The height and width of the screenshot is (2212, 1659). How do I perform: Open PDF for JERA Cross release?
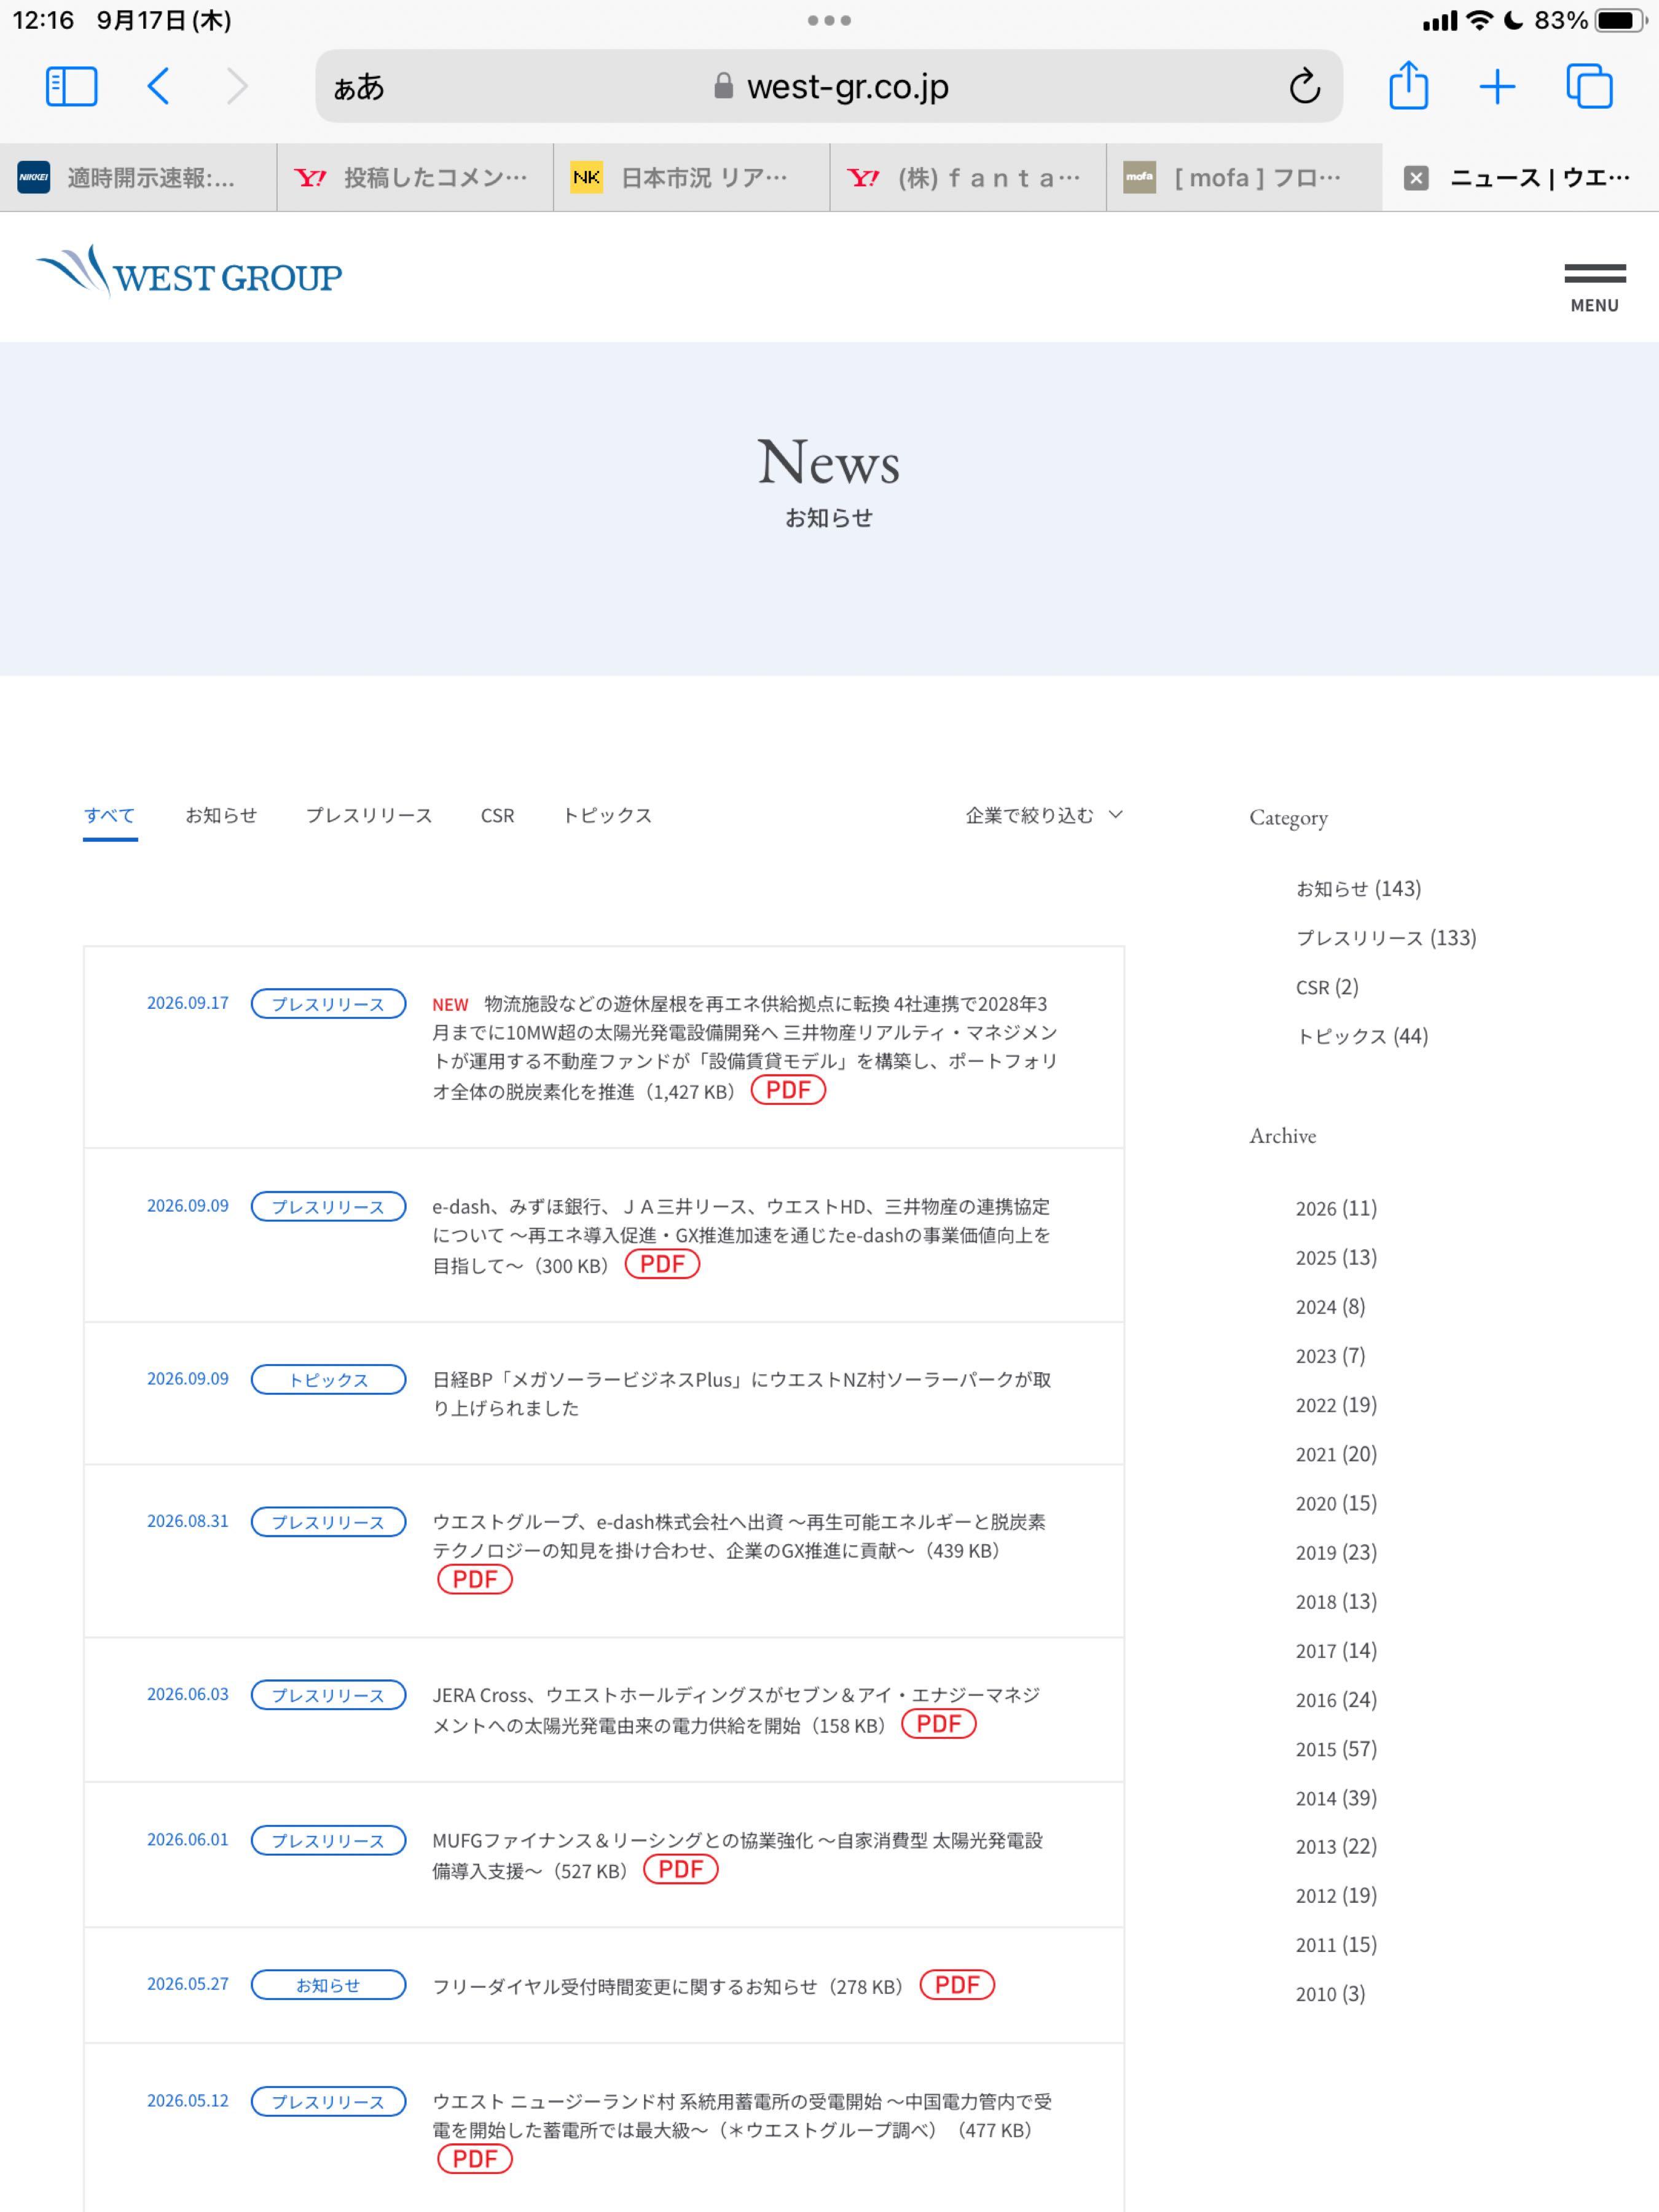click(x=938, y=1724)
